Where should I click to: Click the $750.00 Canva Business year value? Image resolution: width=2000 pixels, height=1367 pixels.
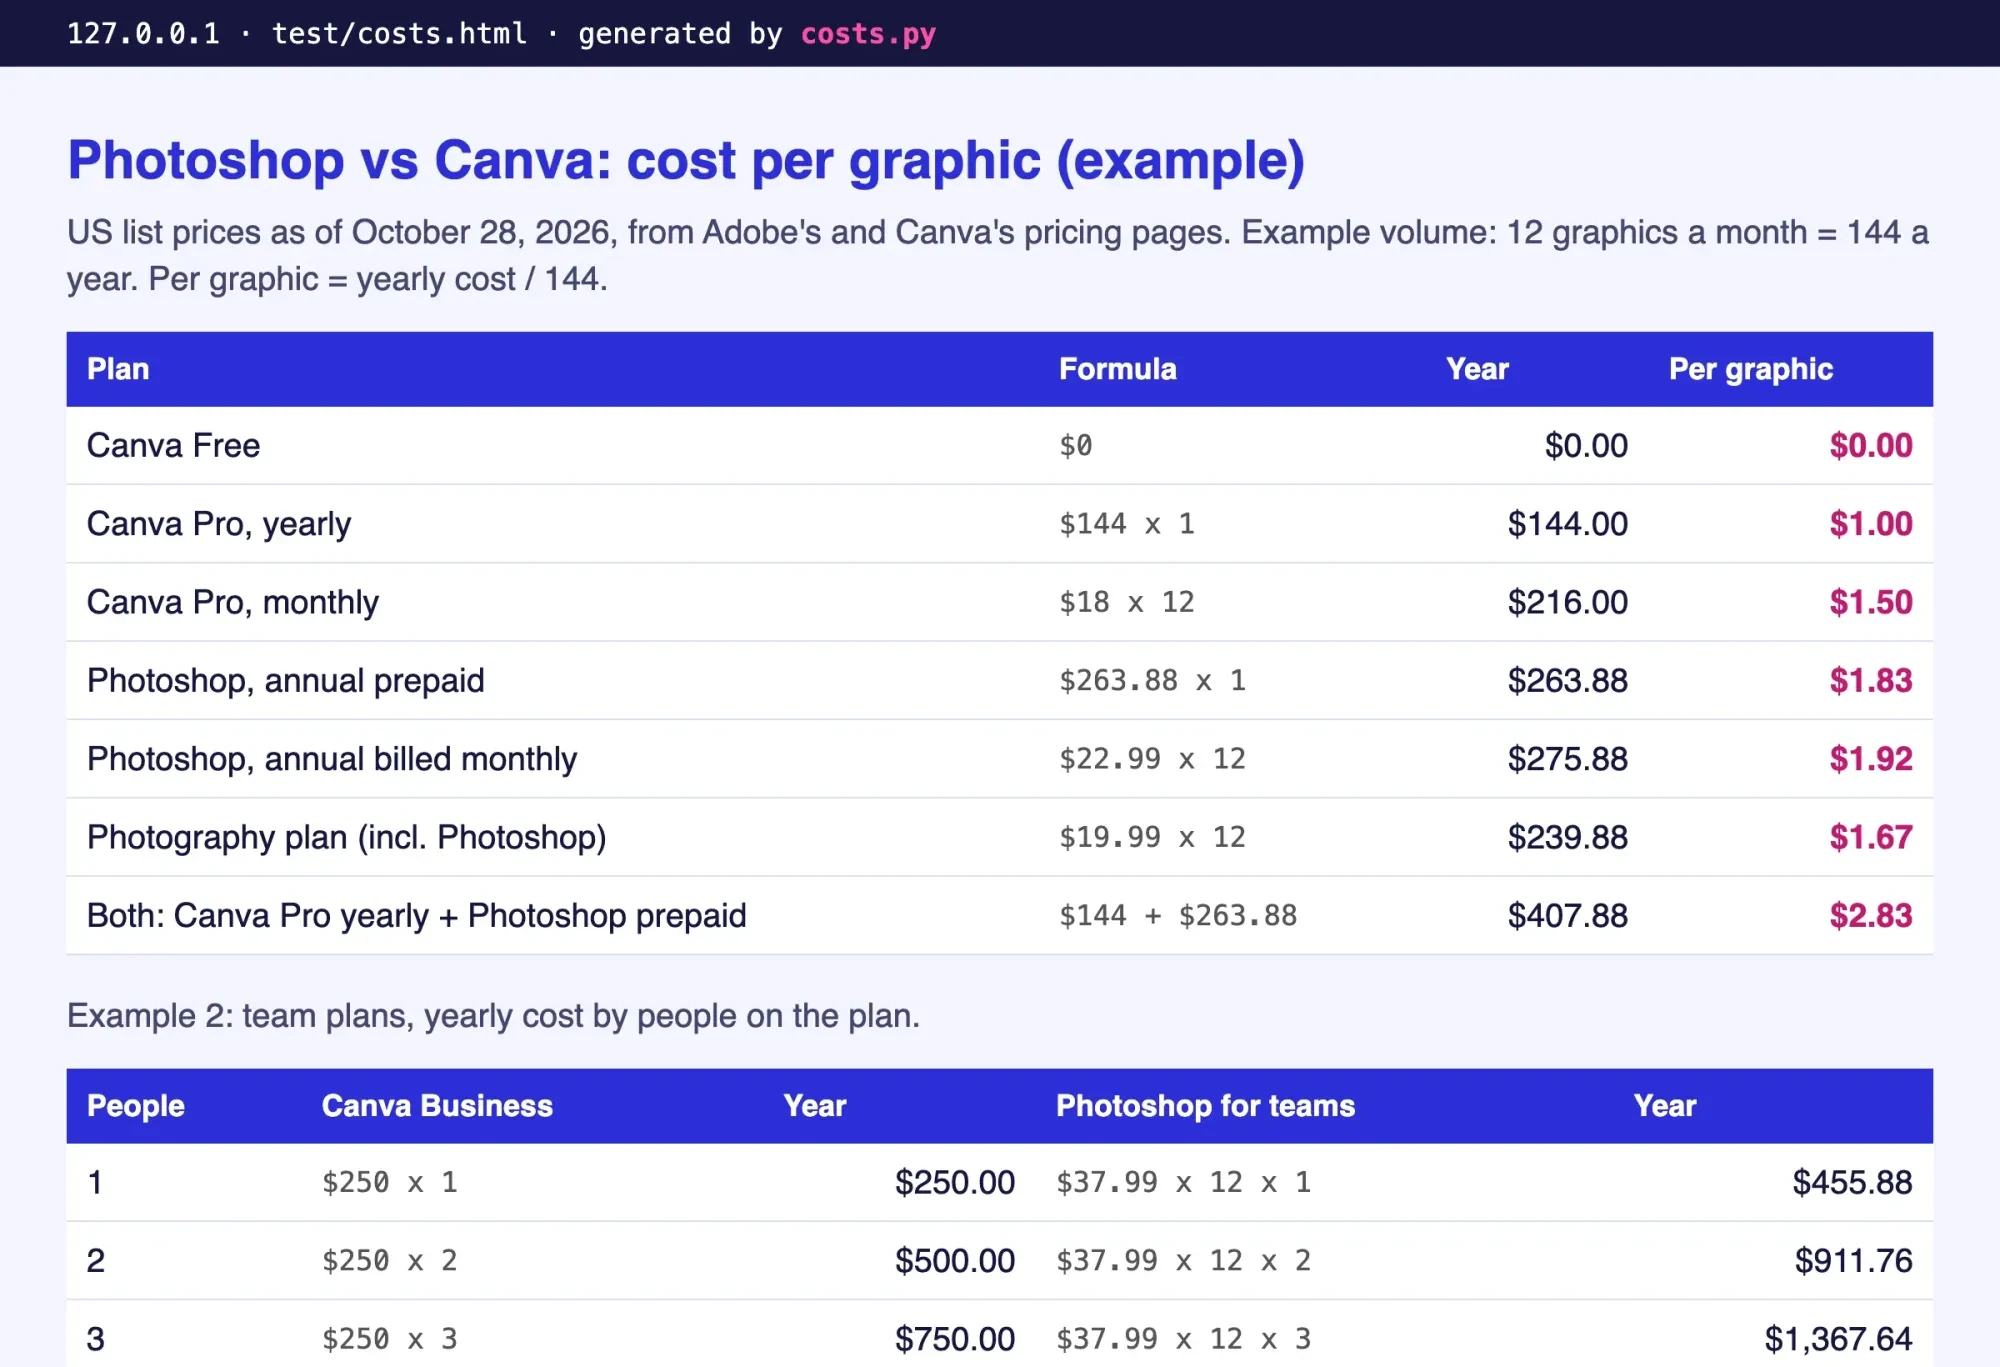[955, 1339]
